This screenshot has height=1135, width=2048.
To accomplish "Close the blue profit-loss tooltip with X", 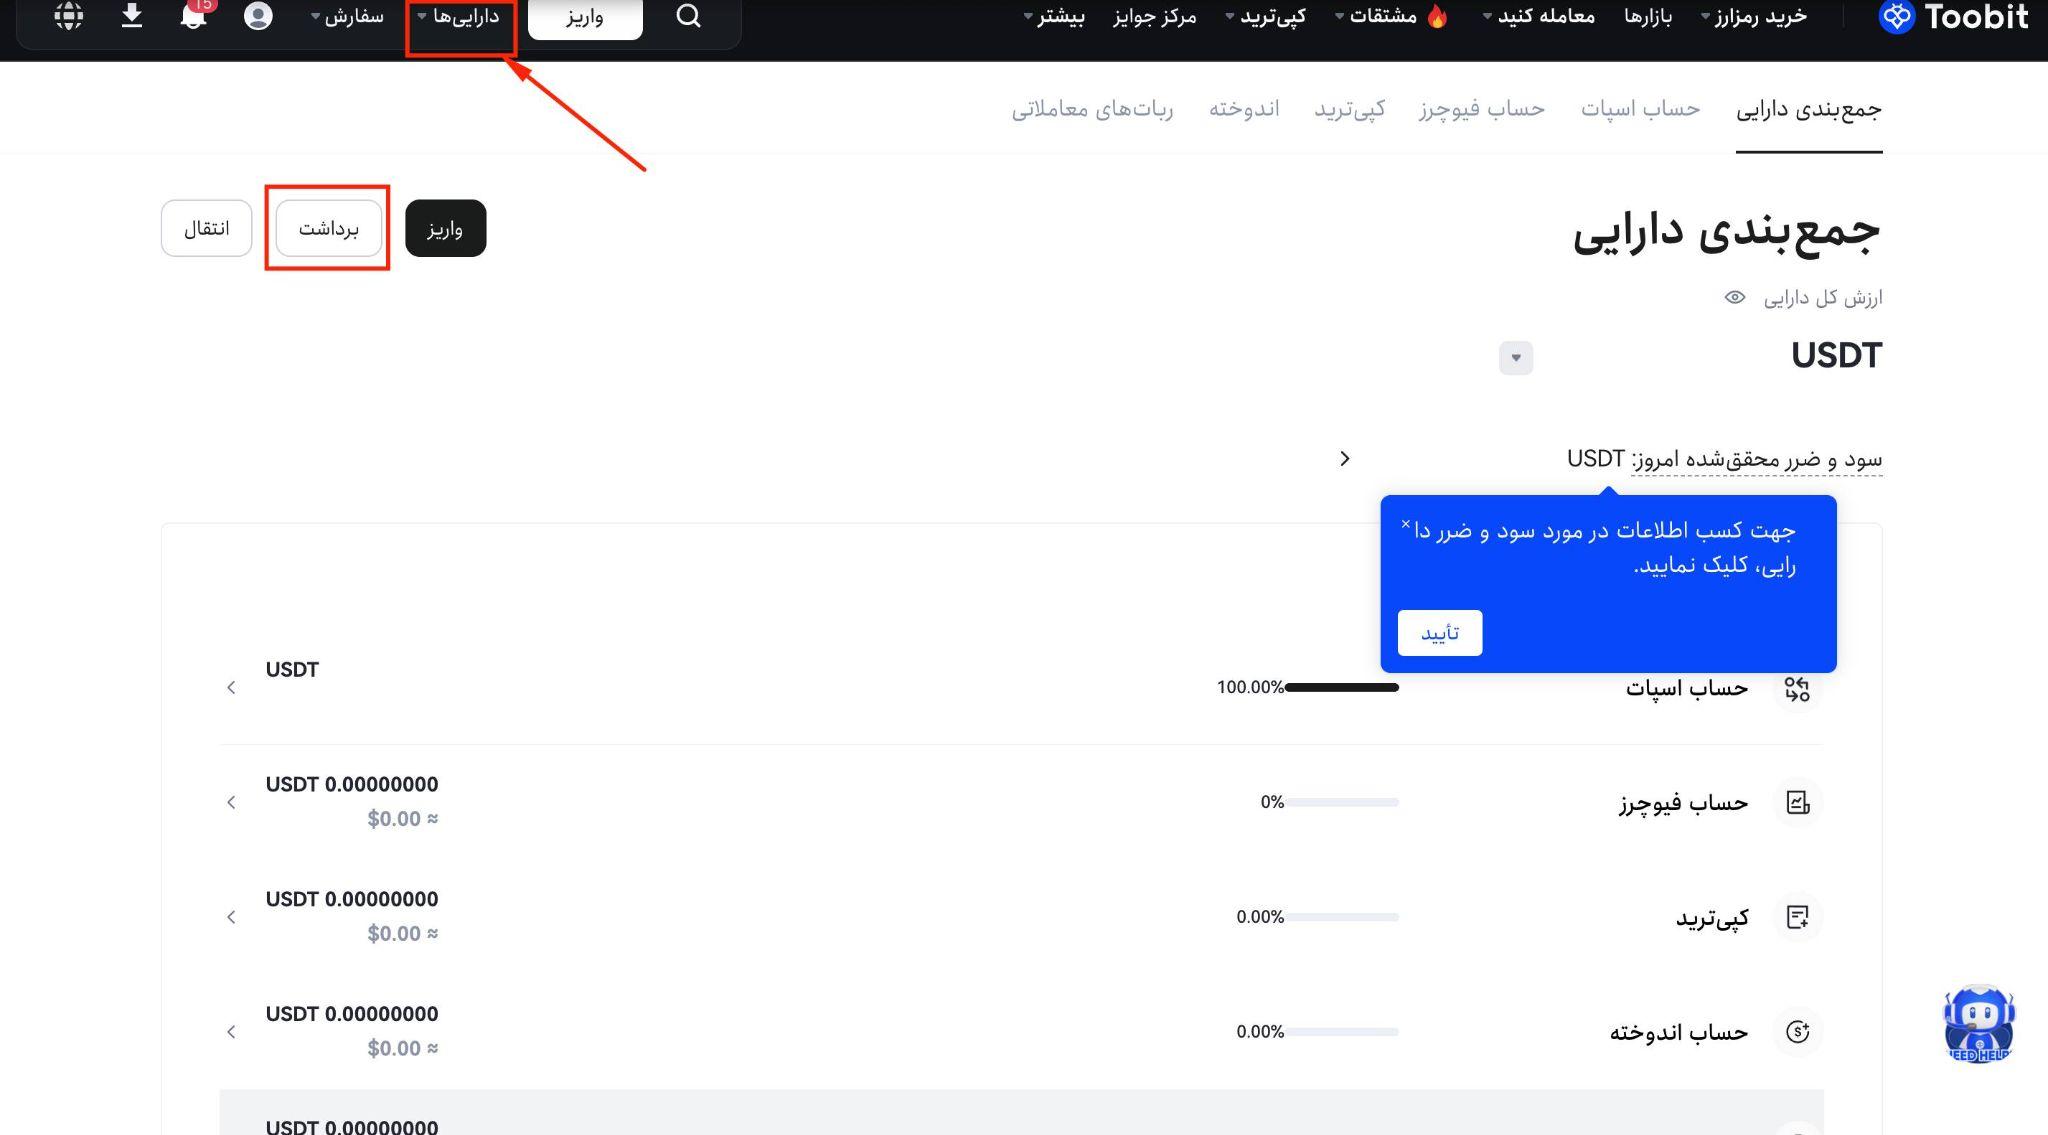I will 1405,524.
